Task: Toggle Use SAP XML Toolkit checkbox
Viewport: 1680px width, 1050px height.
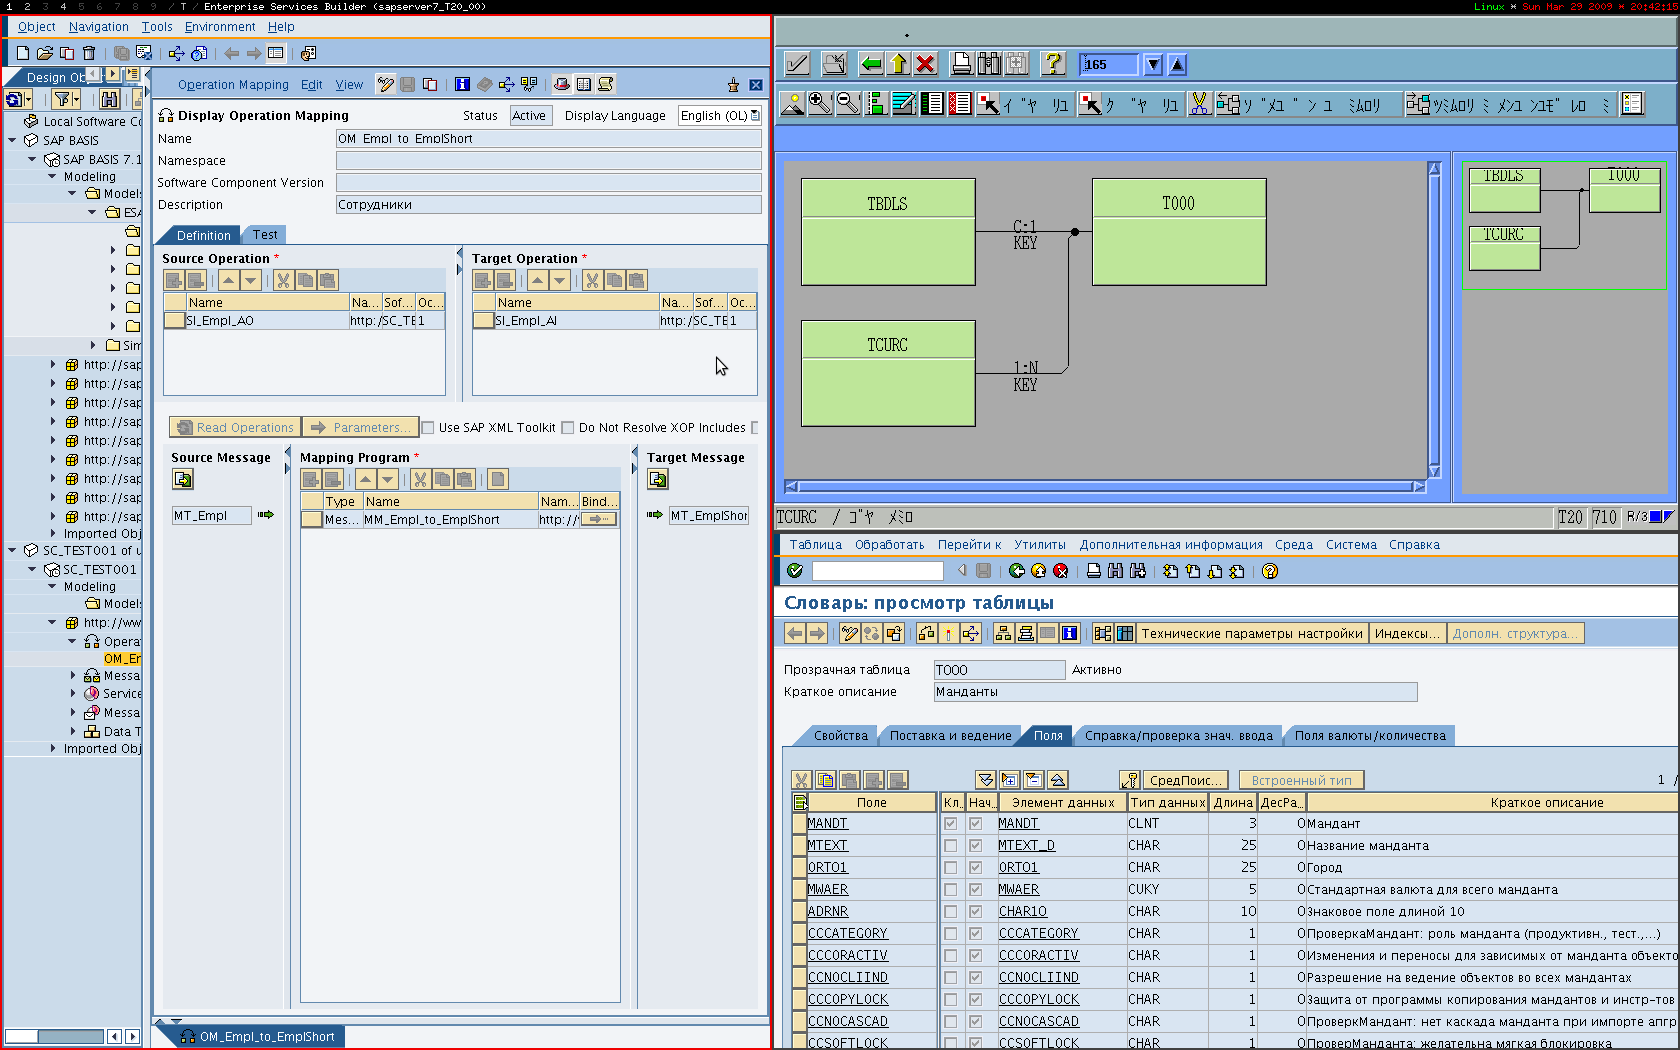Action: 428,427
